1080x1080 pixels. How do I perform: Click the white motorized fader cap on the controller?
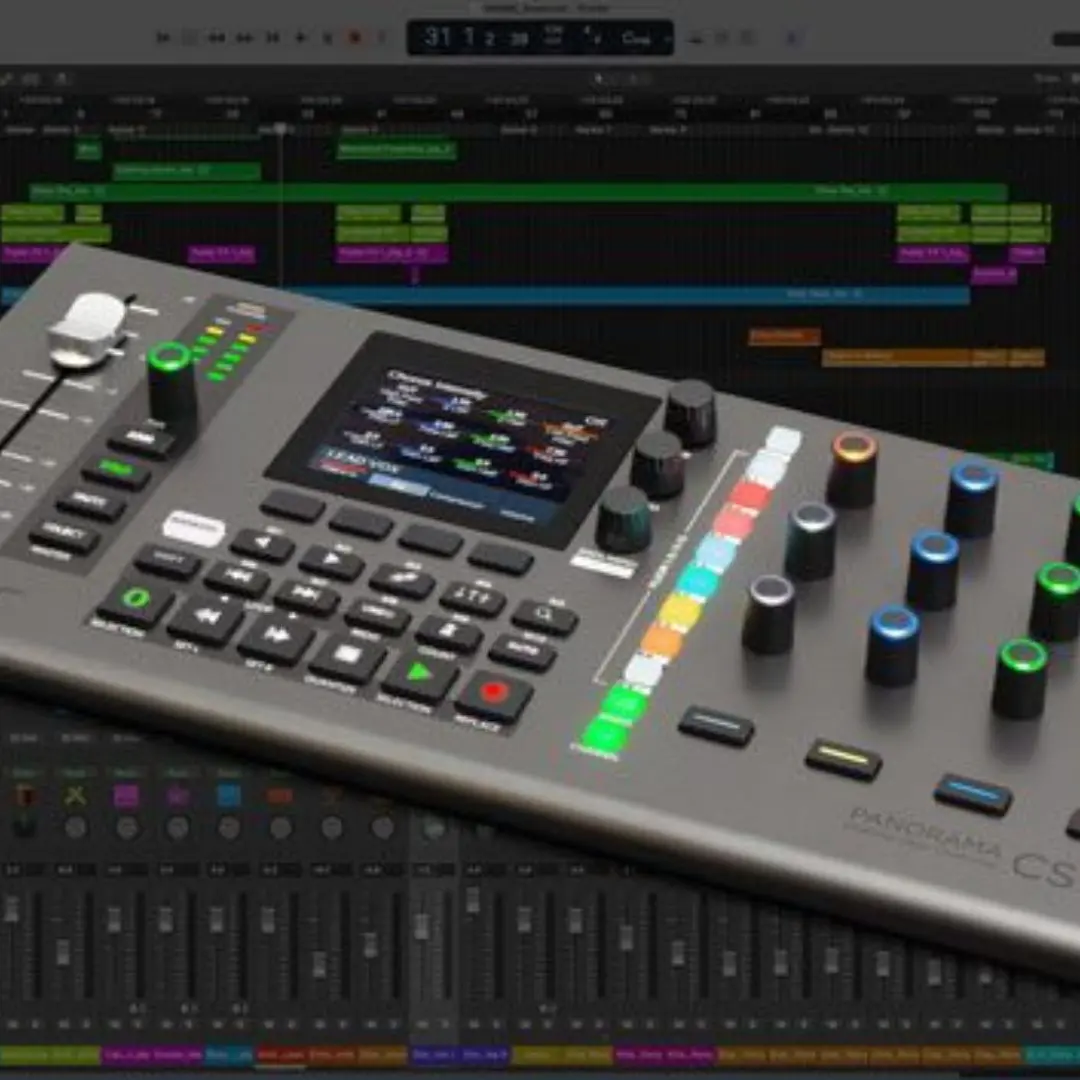click(x=90, y=329)
